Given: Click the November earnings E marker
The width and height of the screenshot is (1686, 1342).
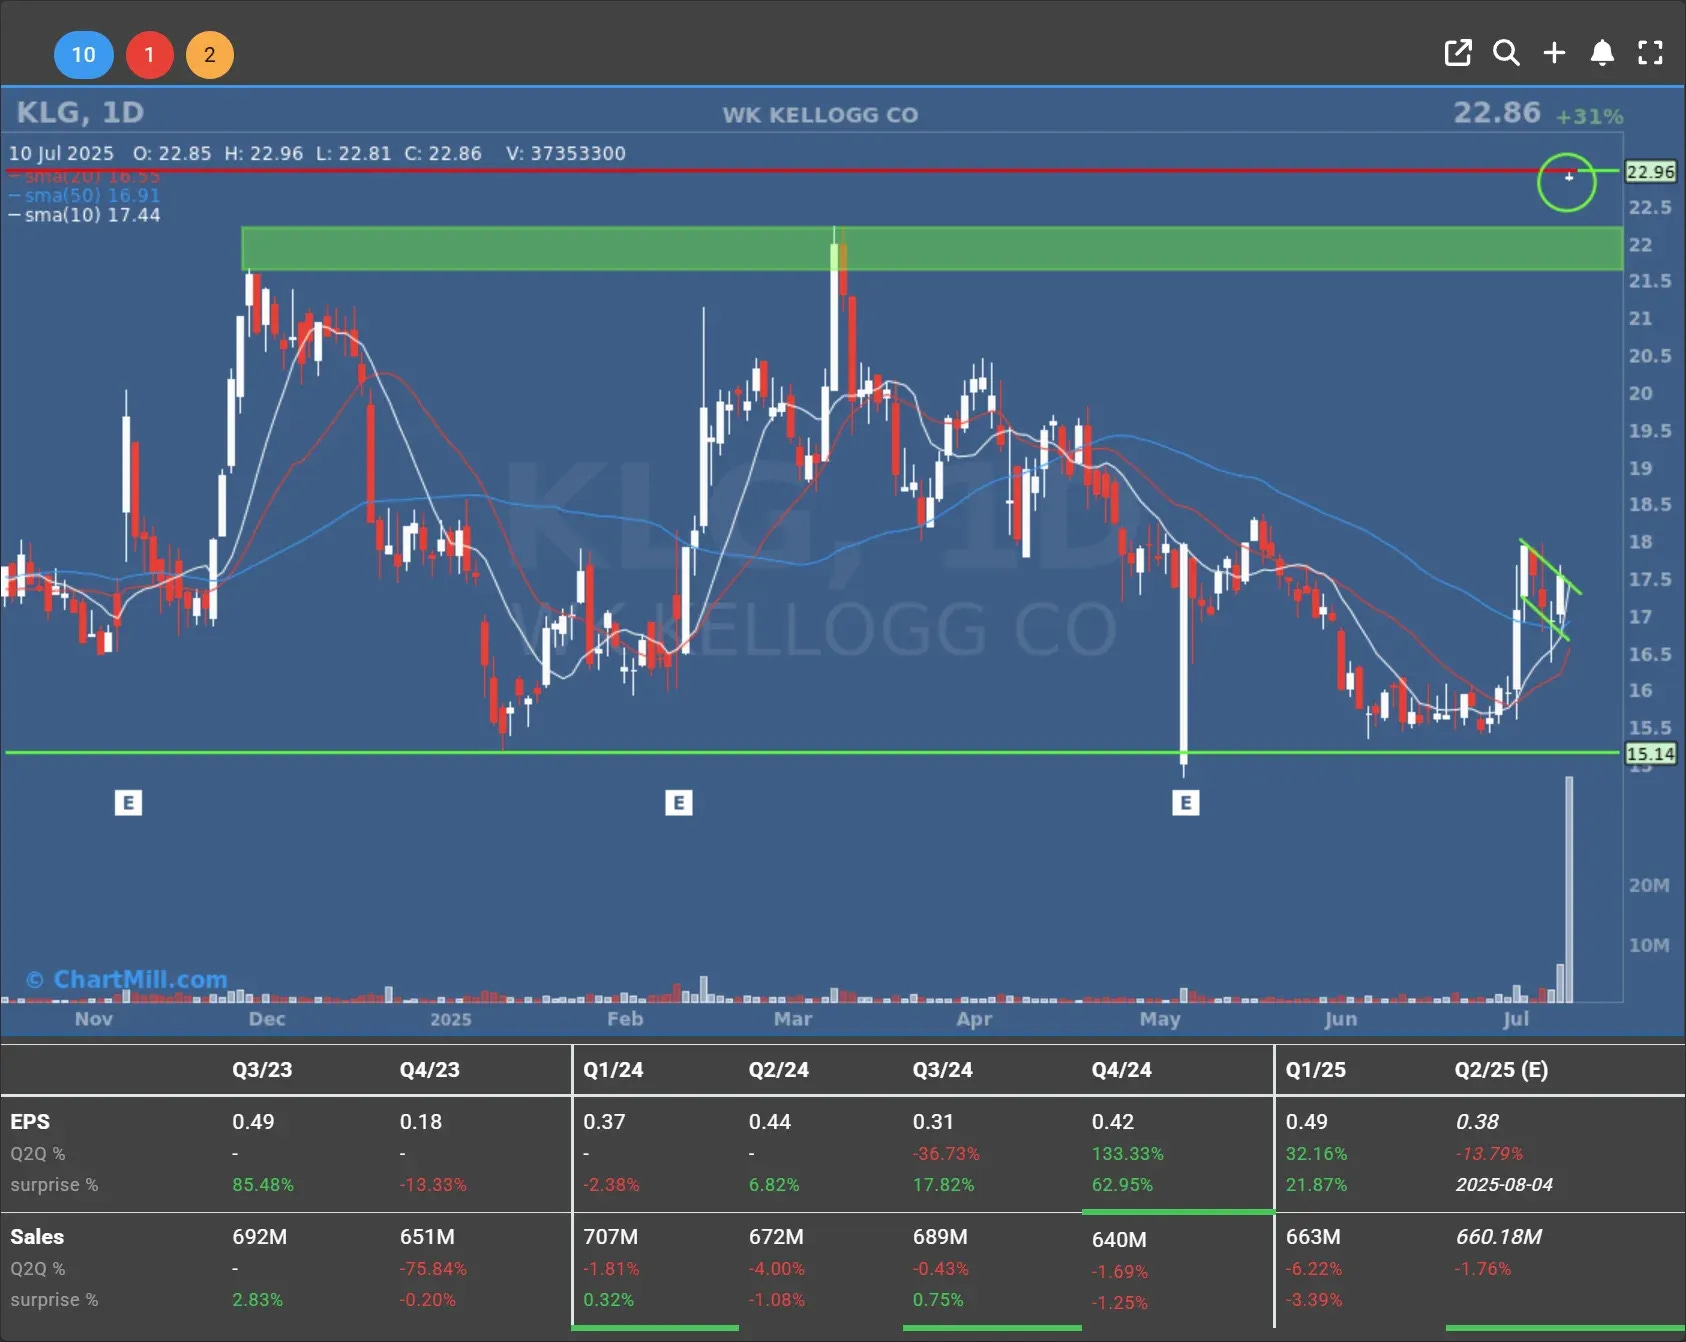Looking at the screenshot, I should point(128,802).
